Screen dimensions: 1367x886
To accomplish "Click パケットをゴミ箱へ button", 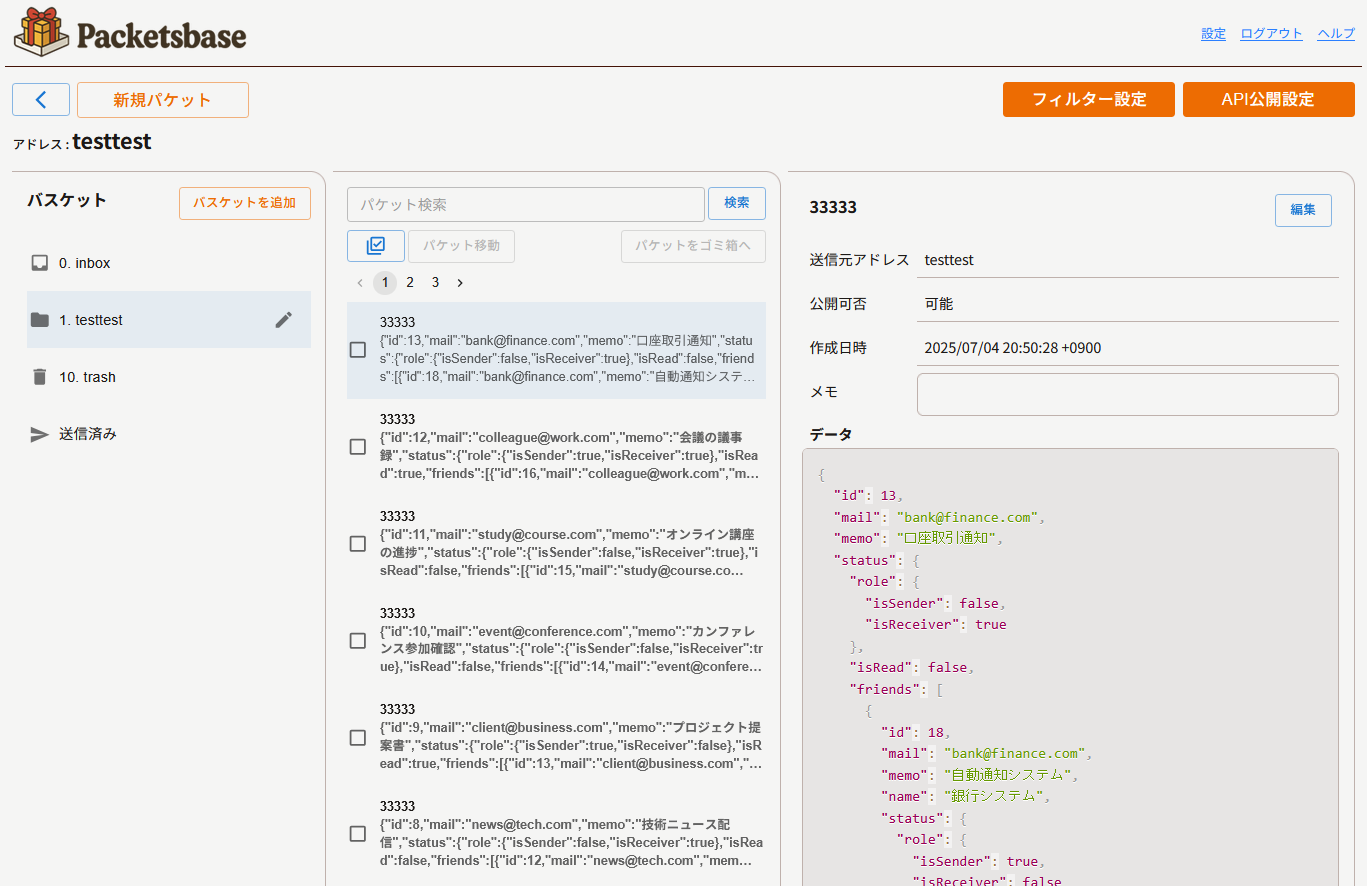I will coord(693,246).
